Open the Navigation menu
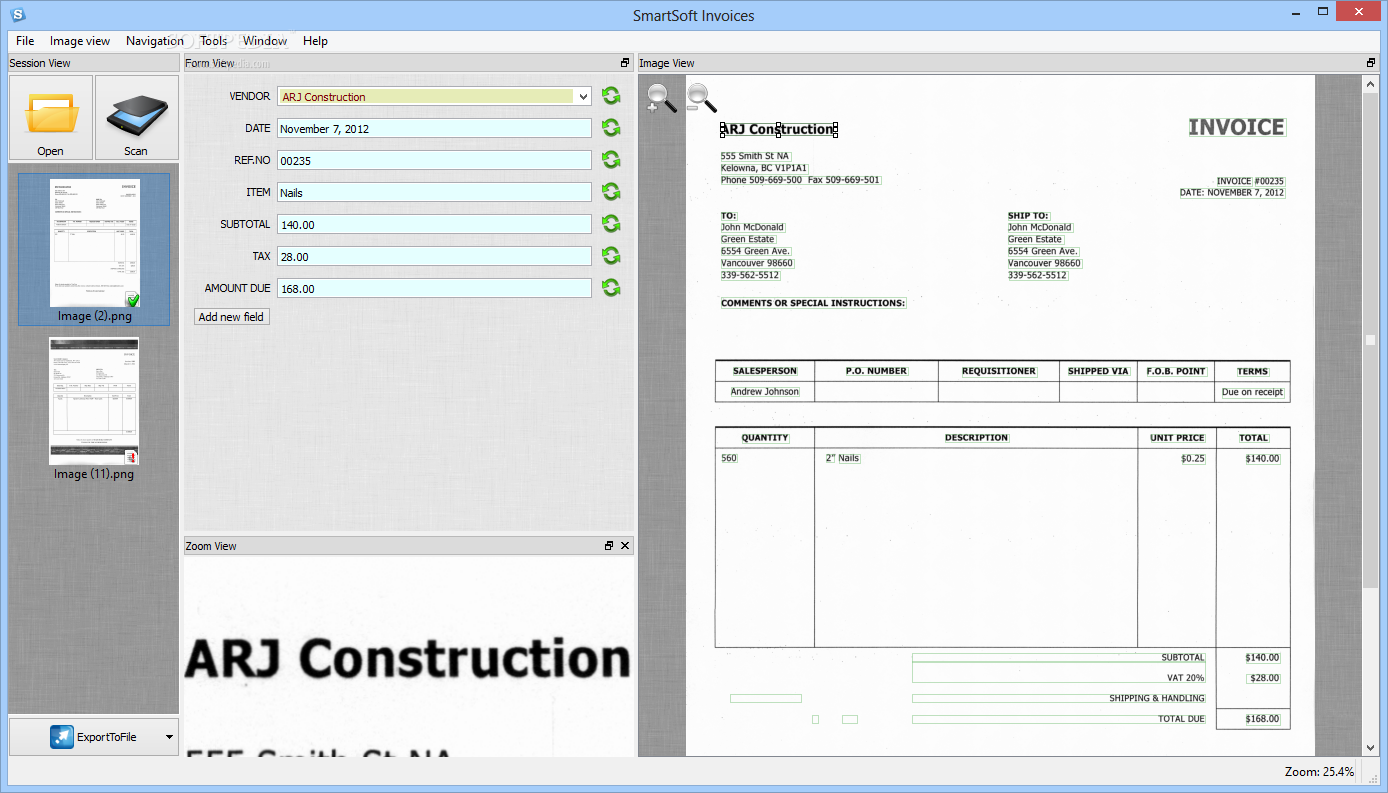1388x793 pixels. 154,41
